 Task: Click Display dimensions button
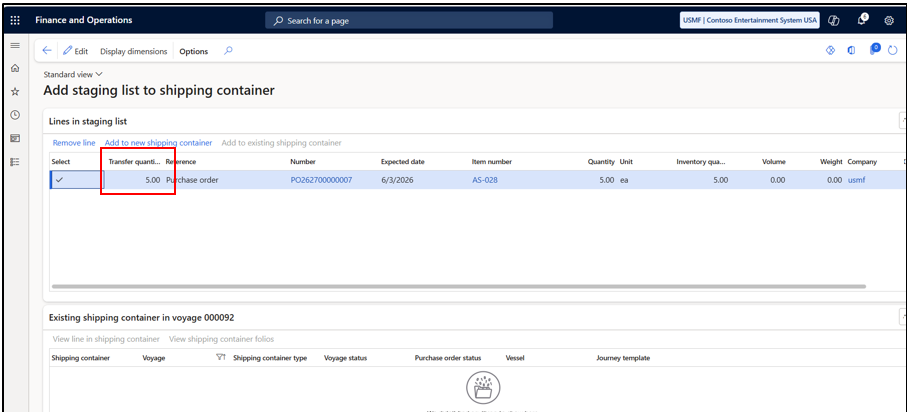[134, 51]
